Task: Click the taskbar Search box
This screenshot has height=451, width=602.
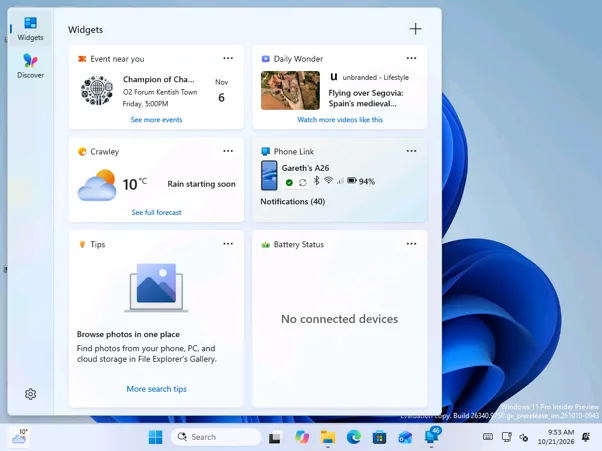Action: pyautogui.click(x=215, y=437)
